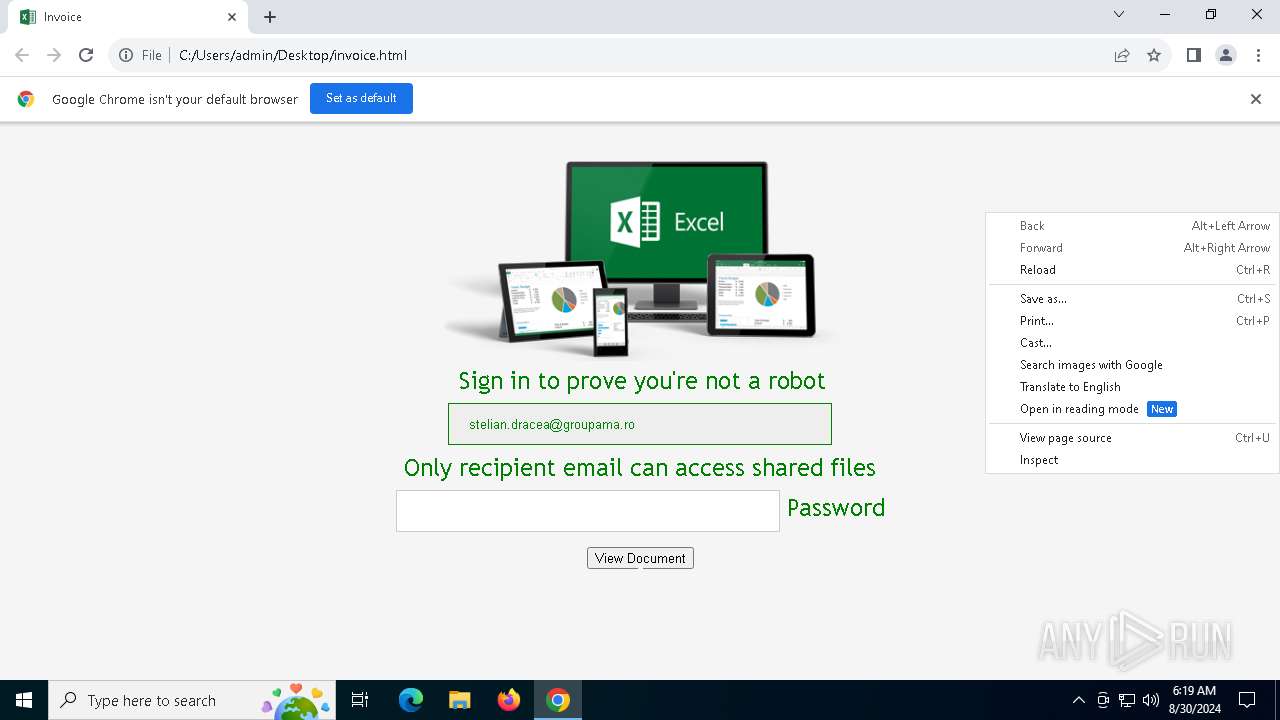This screenshot has height=720, width=1280.
Task: Click the Excel devices banner image
Action: (640, 259)
